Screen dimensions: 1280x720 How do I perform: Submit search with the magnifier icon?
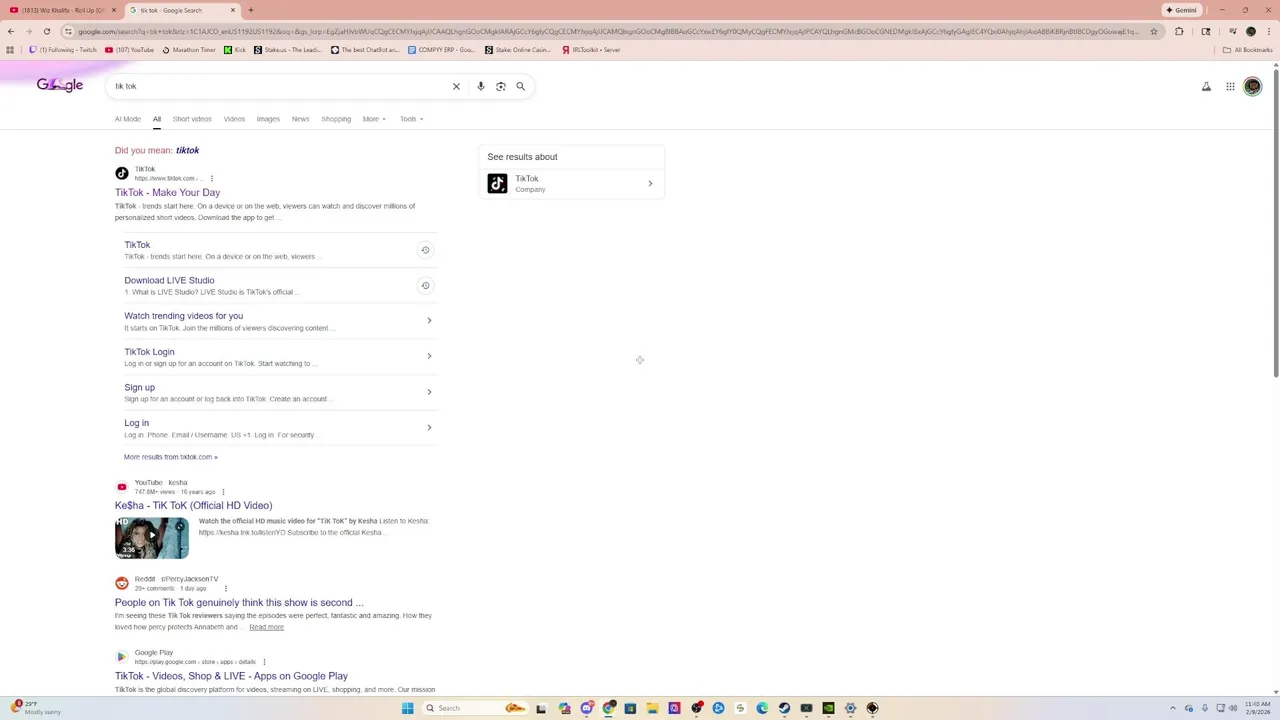click(520, 86)
